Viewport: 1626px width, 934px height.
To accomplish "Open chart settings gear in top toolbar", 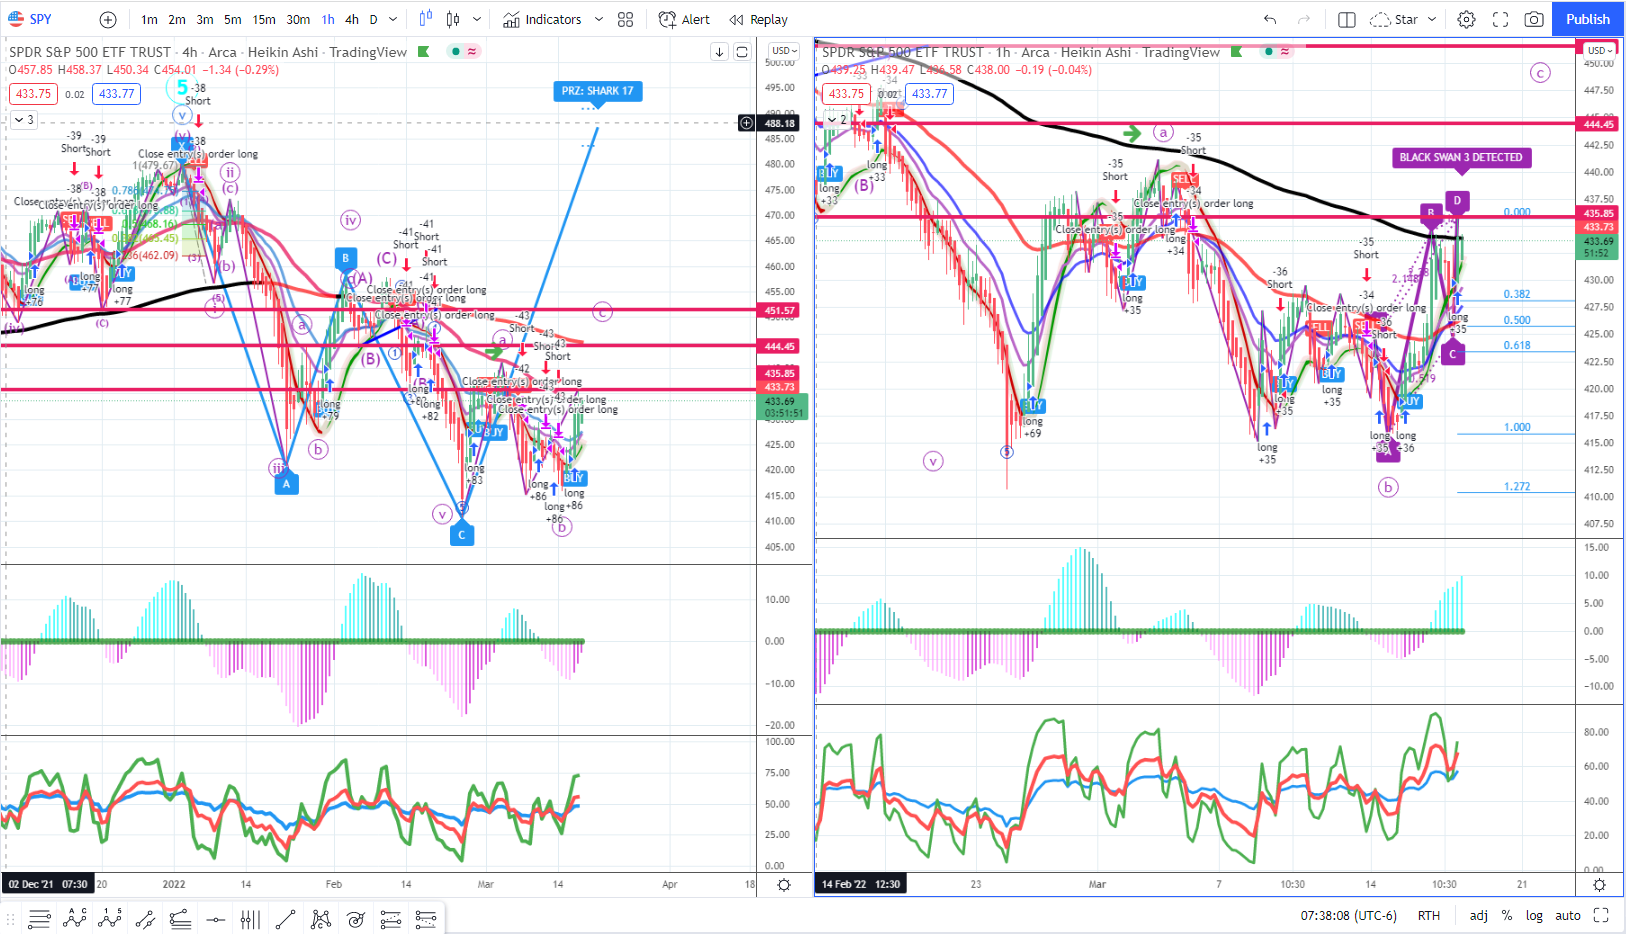I will point(1466,19).
